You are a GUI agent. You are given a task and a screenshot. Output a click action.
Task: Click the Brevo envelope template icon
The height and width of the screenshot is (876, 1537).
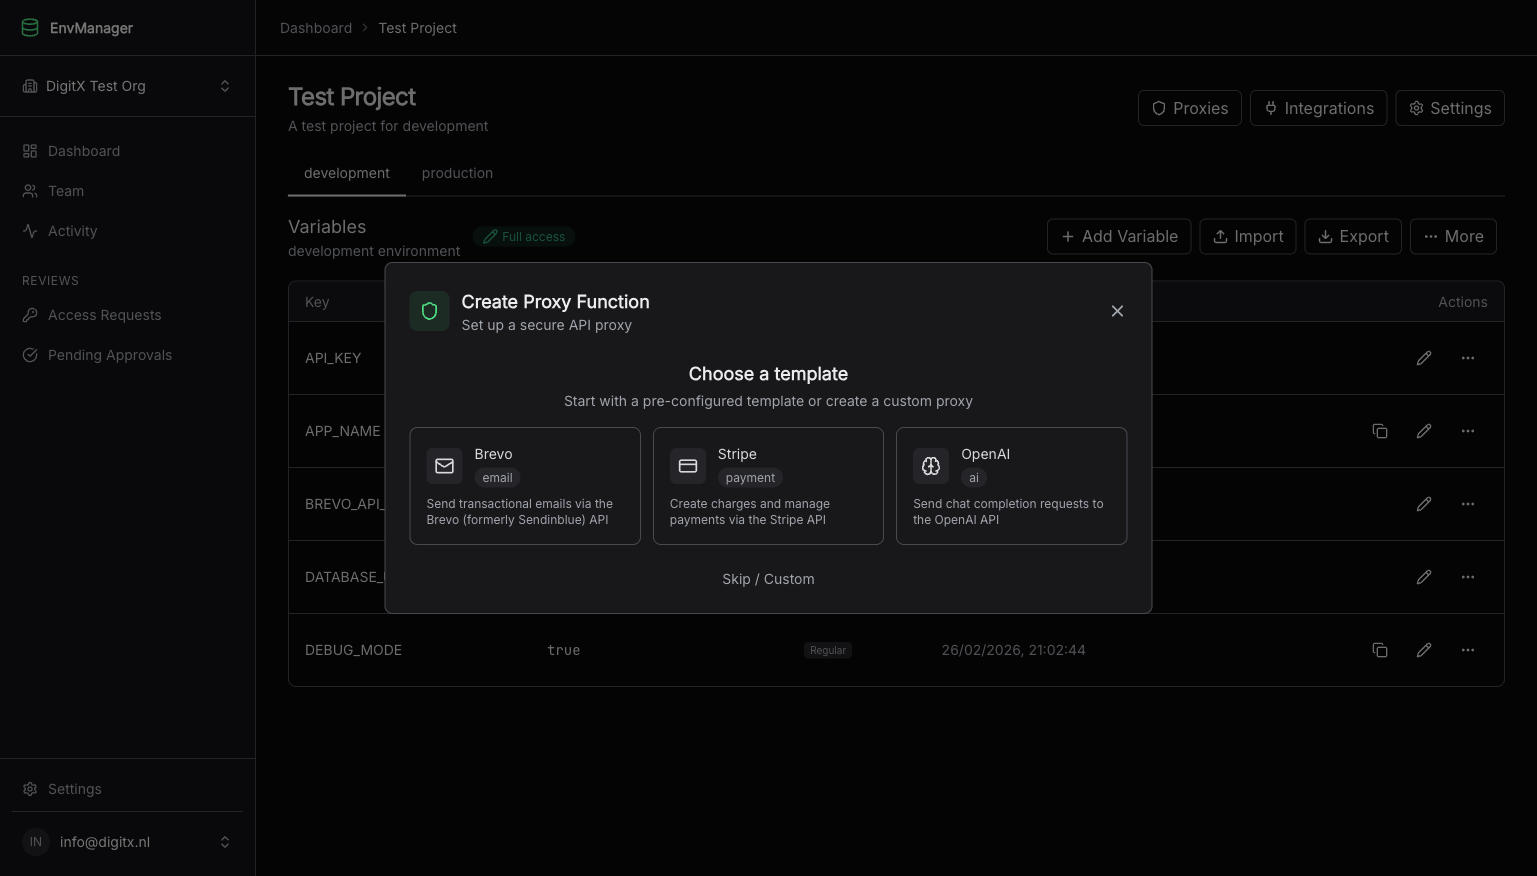click(445, 466)
